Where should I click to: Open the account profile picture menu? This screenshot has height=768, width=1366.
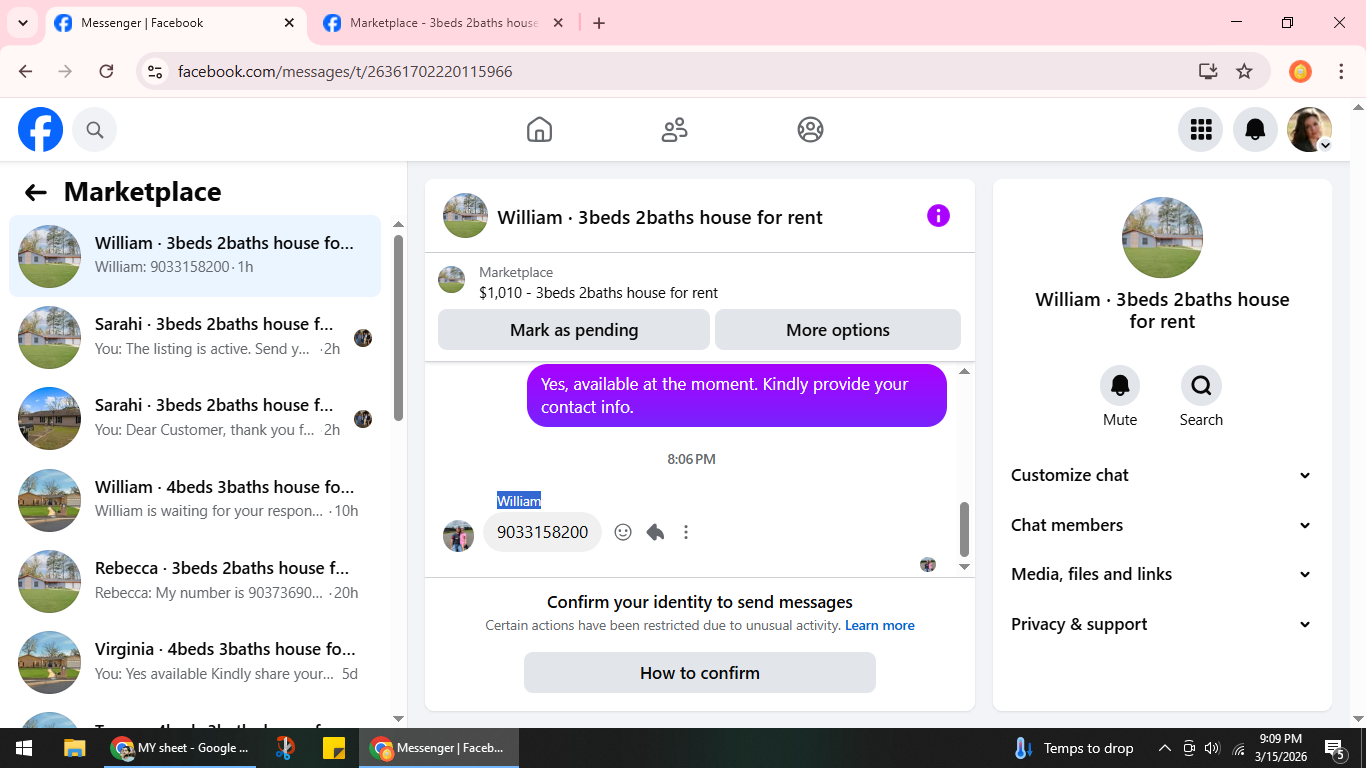pyautogui.click(x=1309, y=130)
